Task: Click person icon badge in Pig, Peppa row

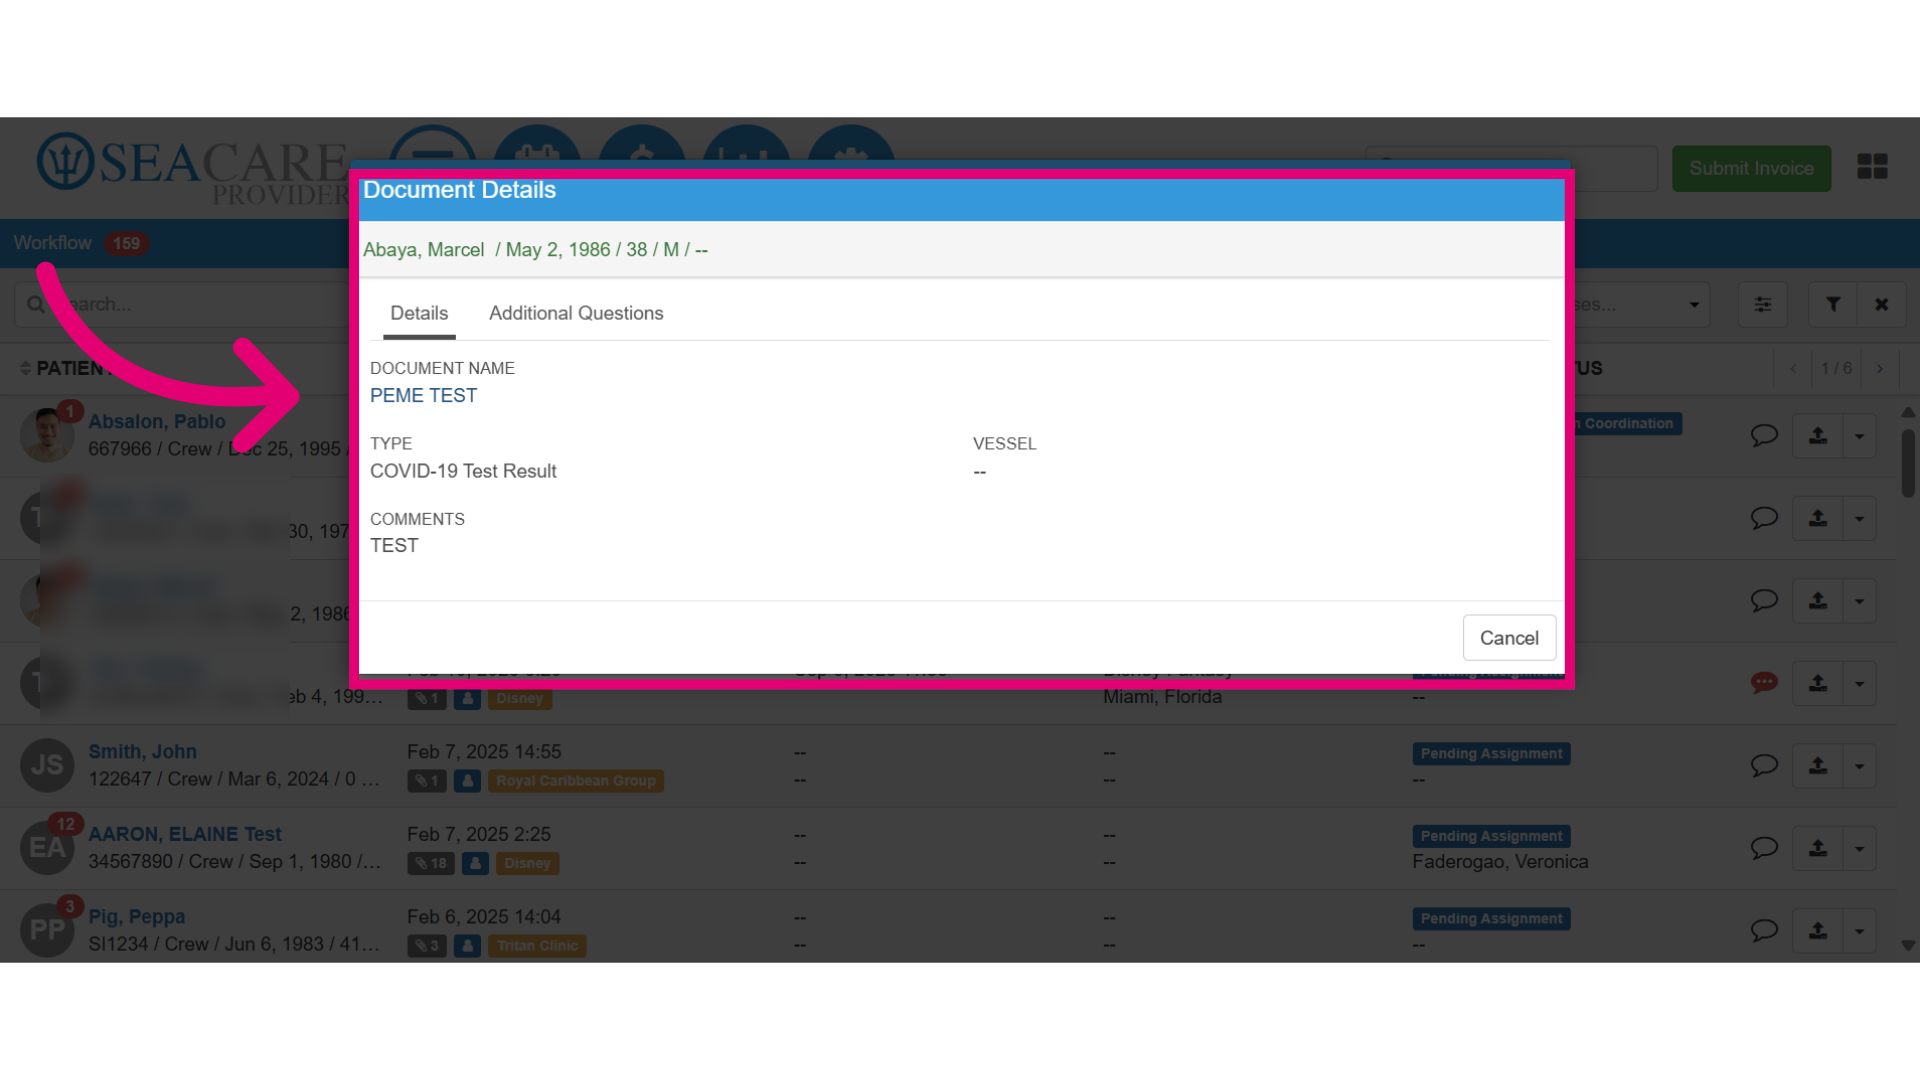Action: pos(467,946)
